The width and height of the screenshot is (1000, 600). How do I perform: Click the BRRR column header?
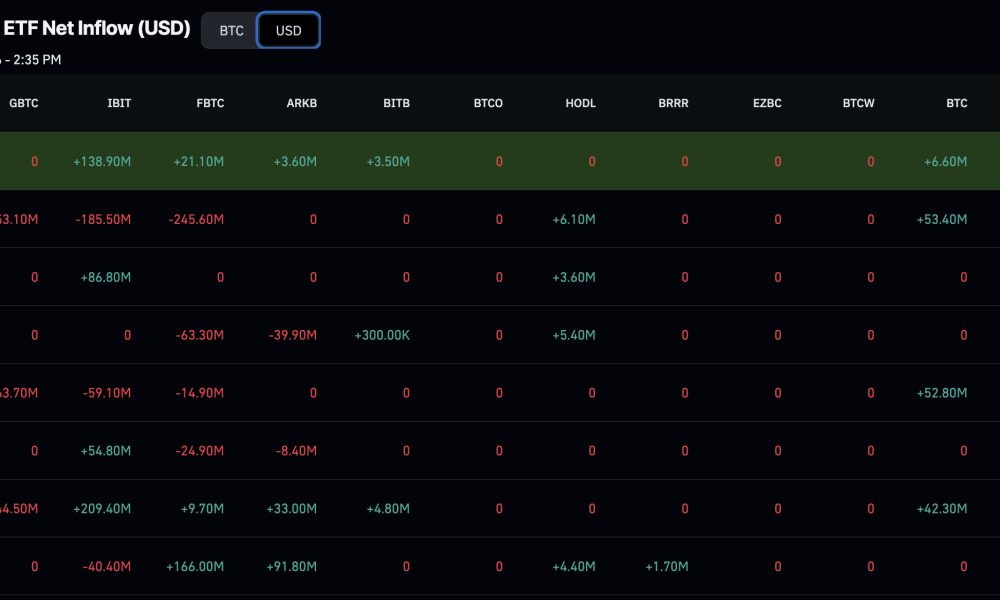pos(673,103)
